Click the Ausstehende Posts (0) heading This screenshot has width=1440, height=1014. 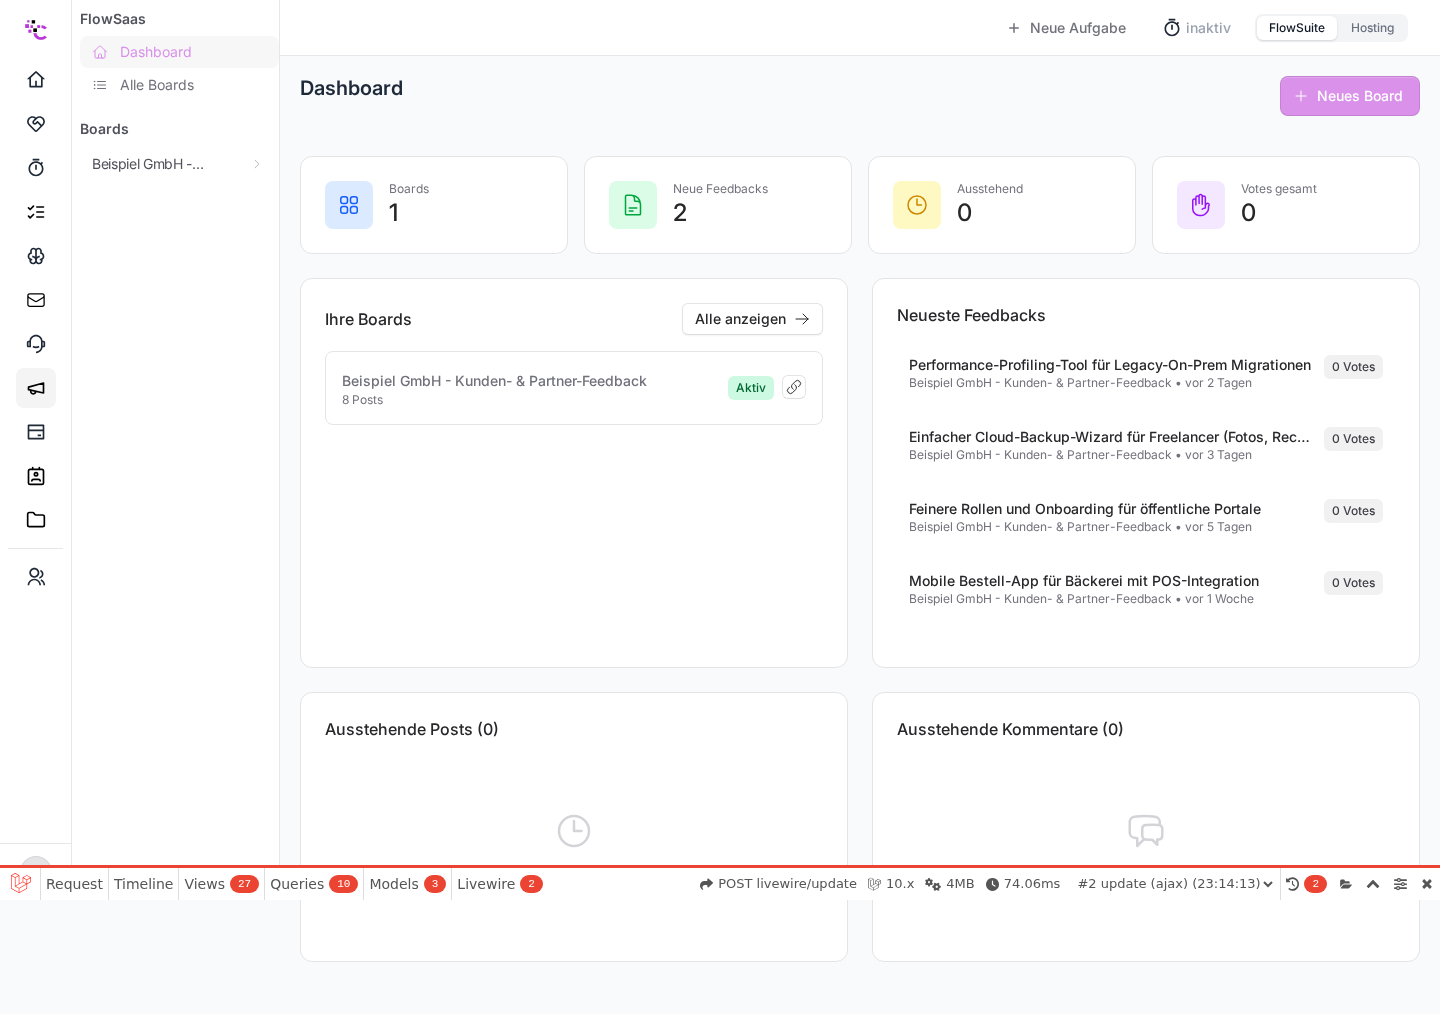(412, 730)
